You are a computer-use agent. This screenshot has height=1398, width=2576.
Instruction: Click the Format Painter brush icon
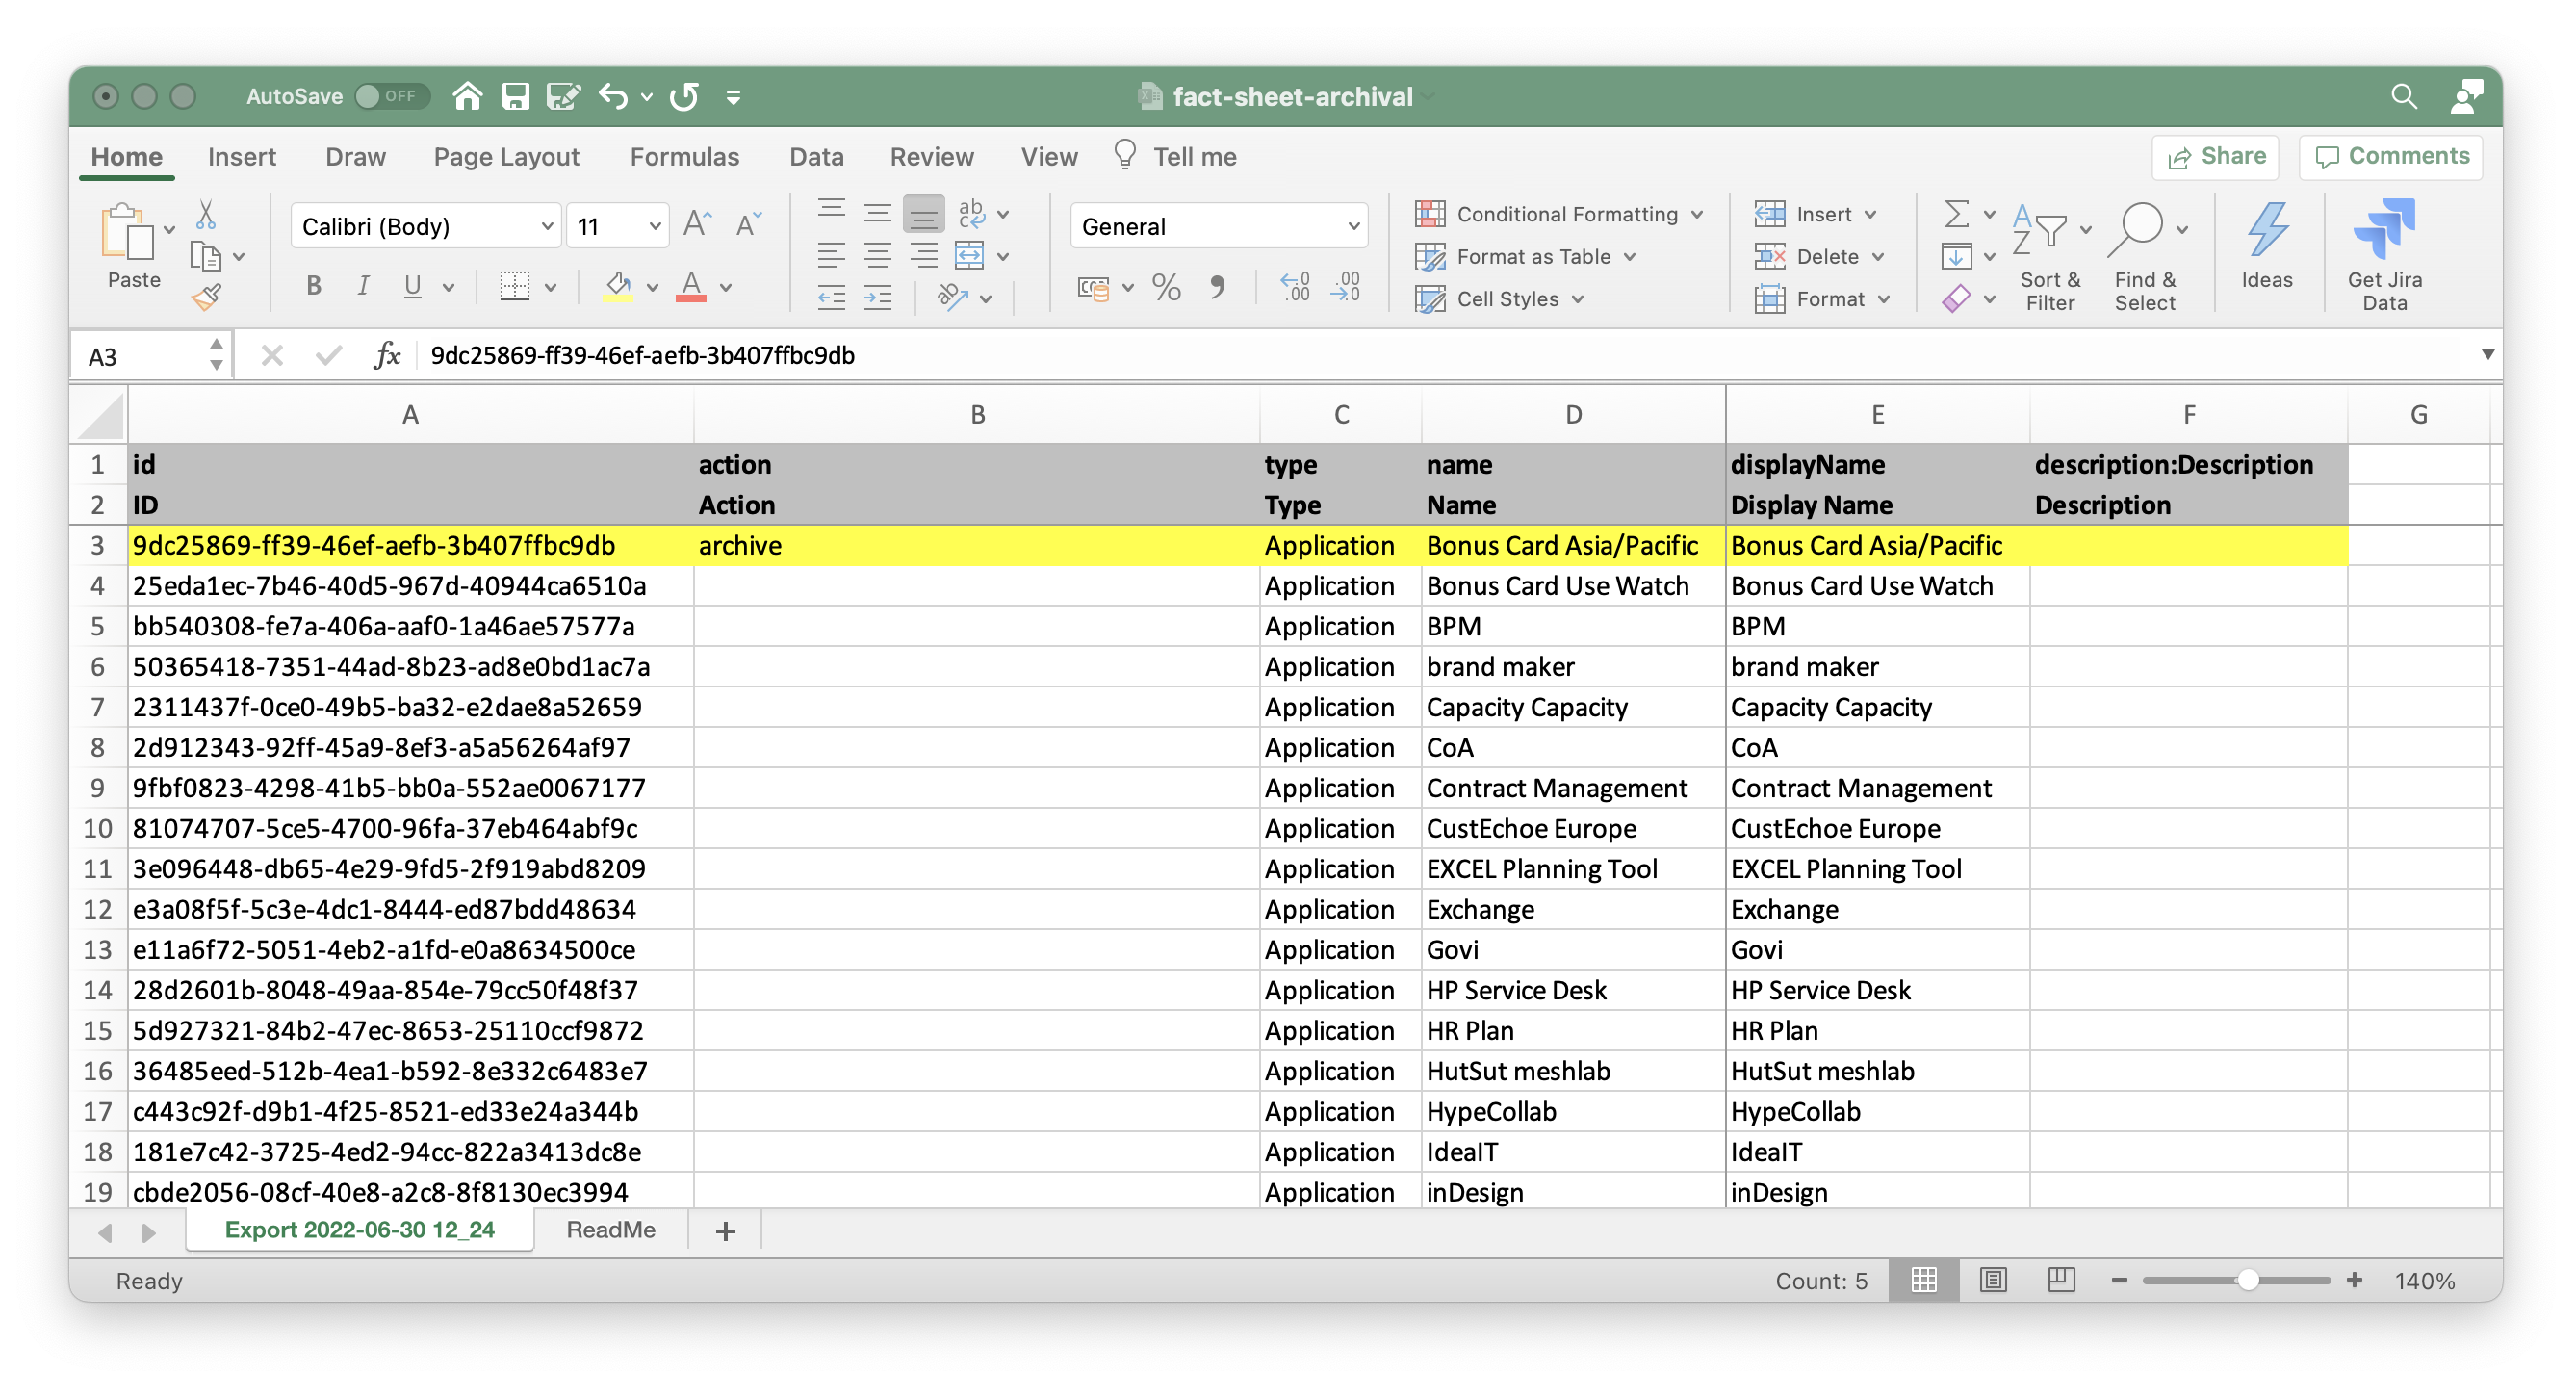click(x=207, y=297)
